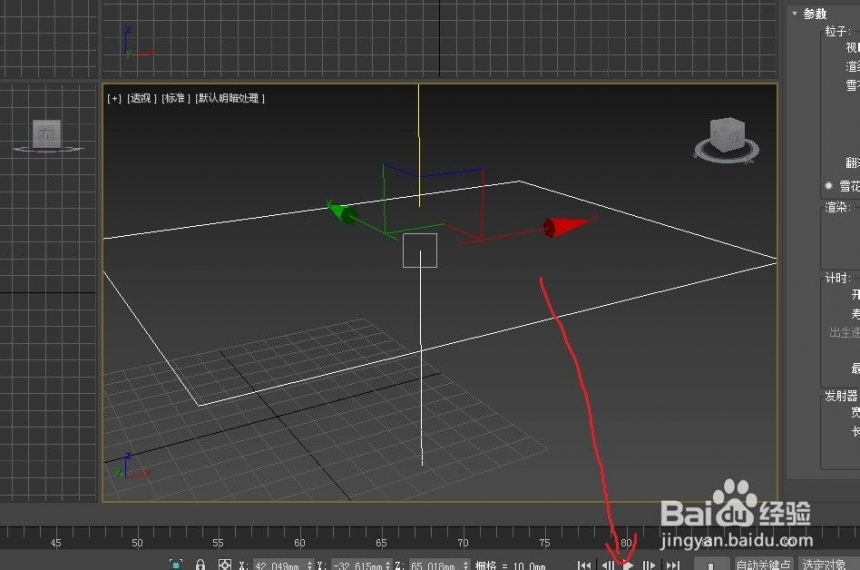860x570 pixels.
Task: Open the [+] viewport general menu
Action: pos(114,98)
